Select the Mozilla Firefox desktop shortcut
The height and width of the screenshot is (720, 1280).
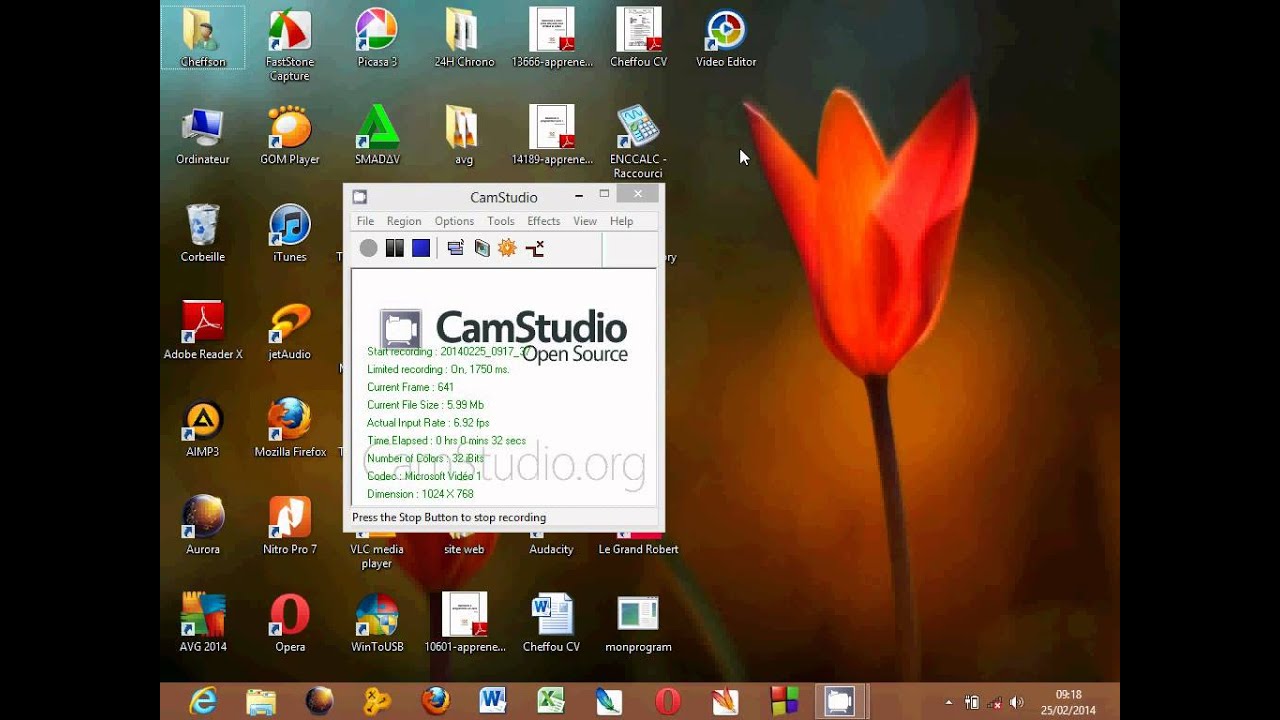click(x=290, y=428)
